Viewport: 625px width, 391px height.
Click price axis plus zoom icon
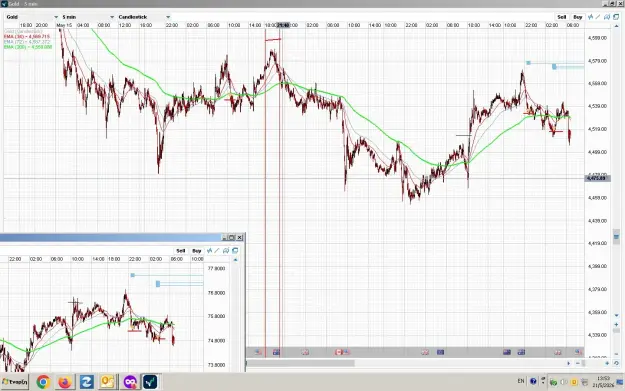tap(616, 325)
